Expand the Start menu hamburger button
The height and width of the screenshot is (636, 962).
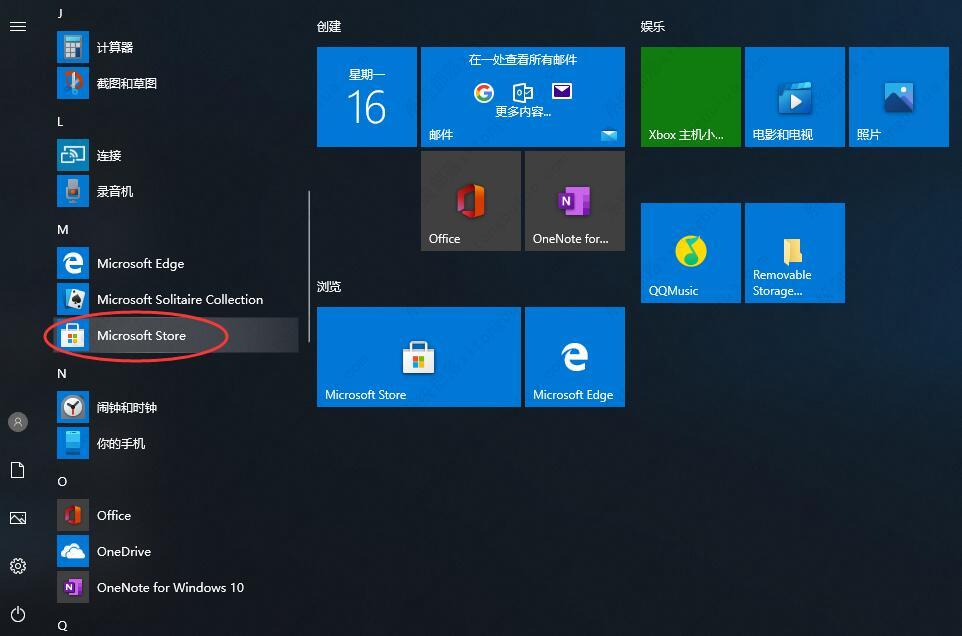click(17, 27)
